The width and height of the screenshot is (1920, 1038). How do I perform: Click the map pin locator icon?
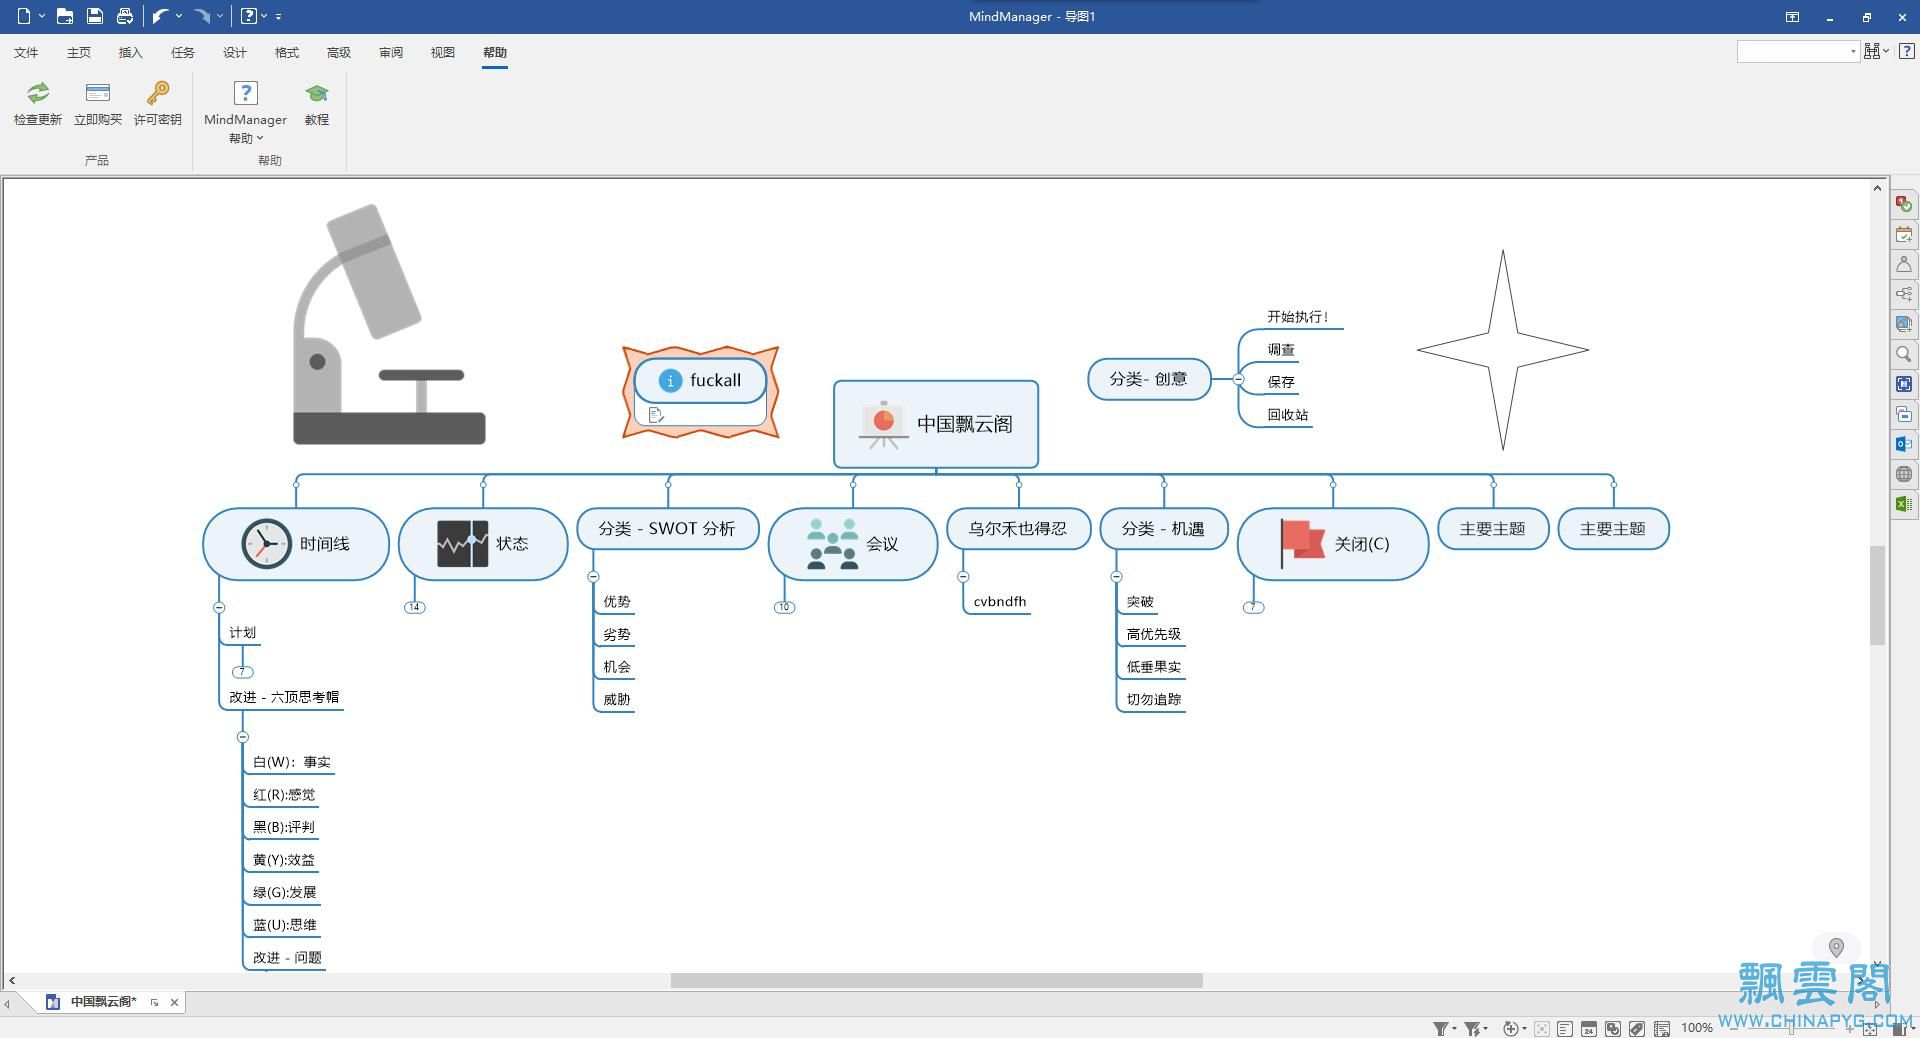coord(1836,947)
